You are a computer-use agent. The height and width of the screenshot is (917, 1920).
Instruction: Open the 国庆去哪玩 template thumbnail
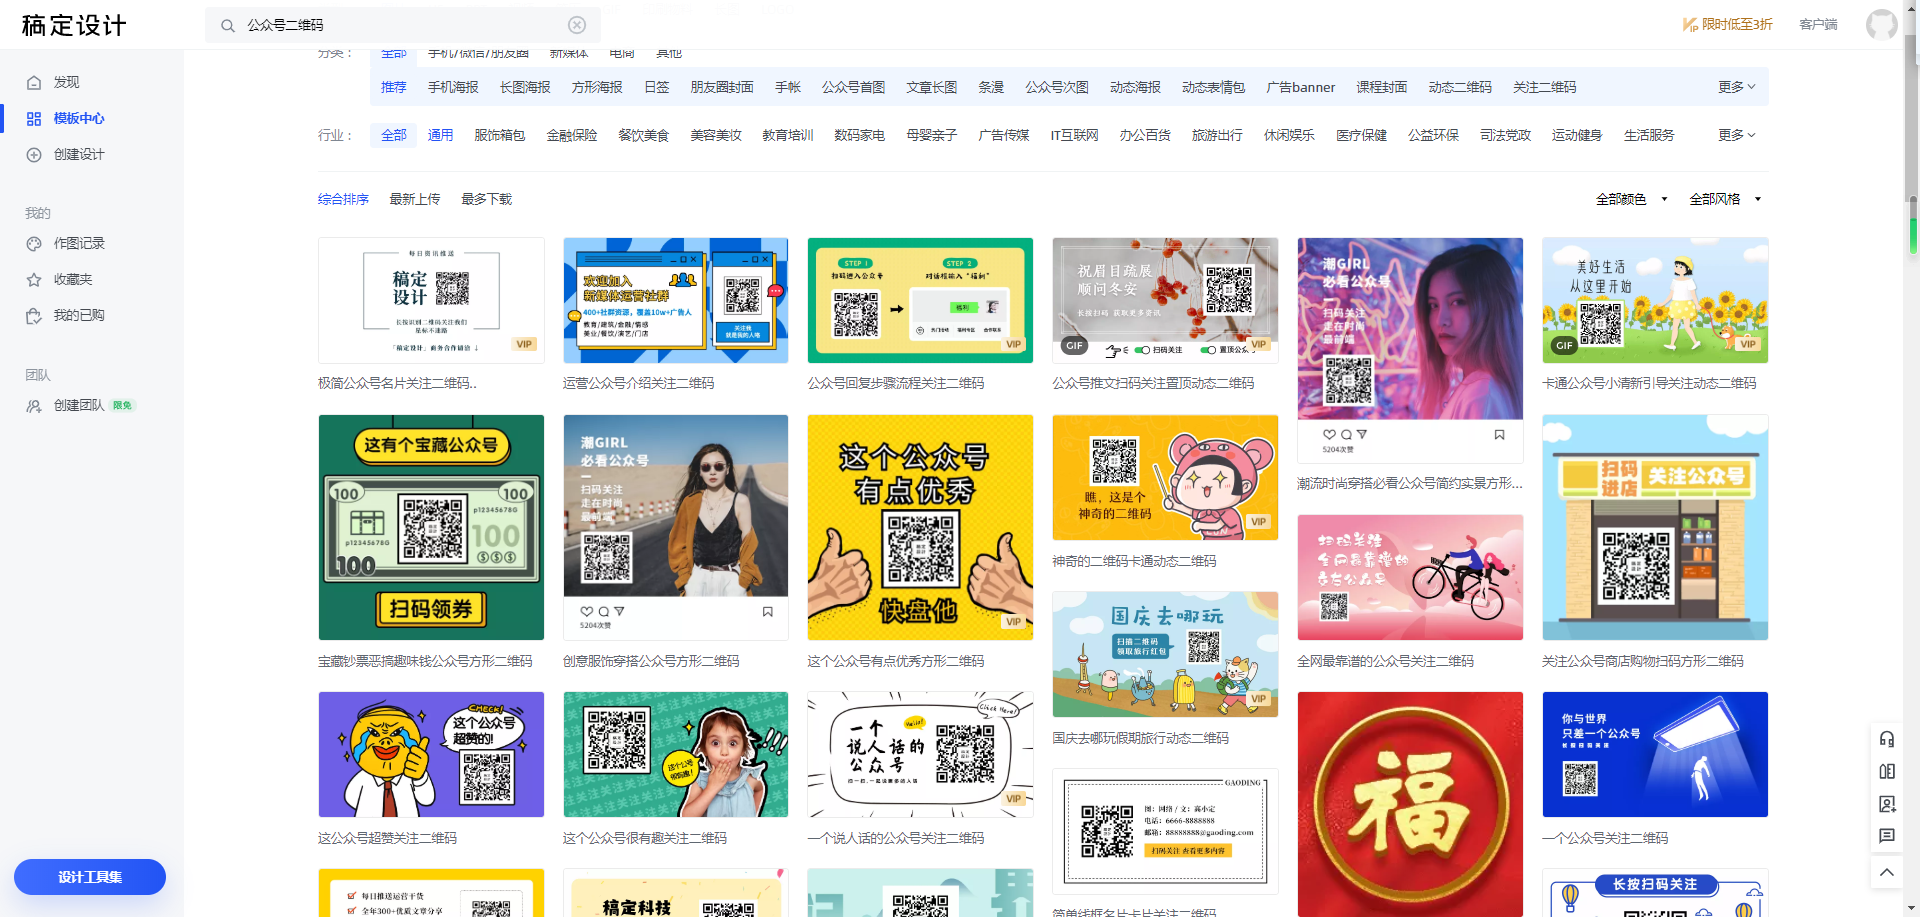pos(1165,654)
